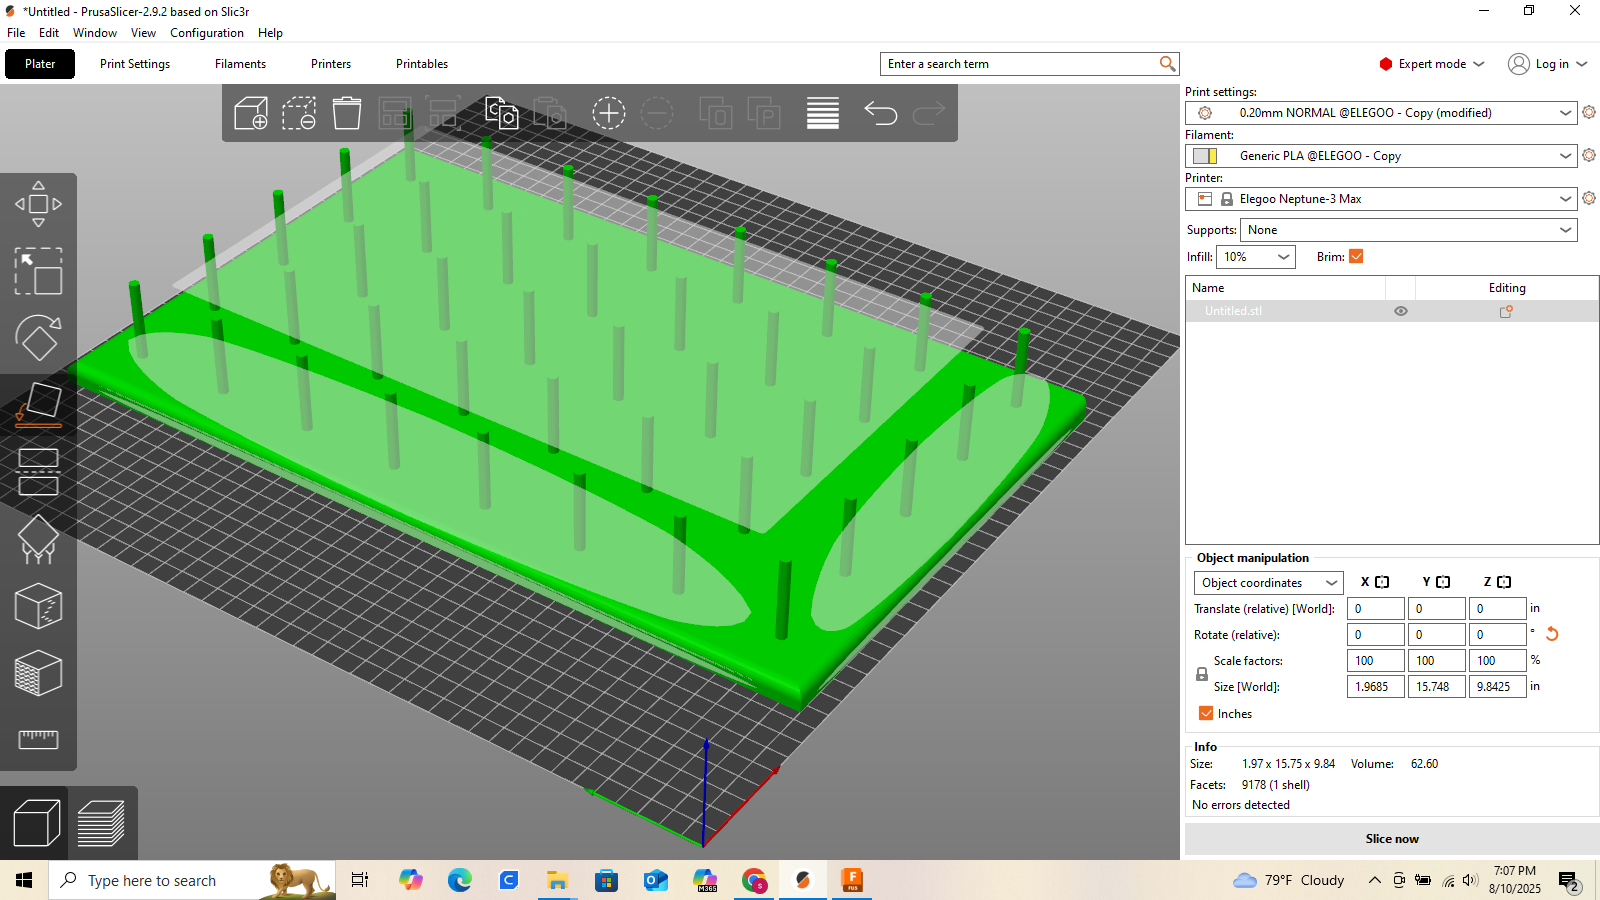Select the Rotate tool
This screenshot has width=1600, height=900.
pos(38,338)
